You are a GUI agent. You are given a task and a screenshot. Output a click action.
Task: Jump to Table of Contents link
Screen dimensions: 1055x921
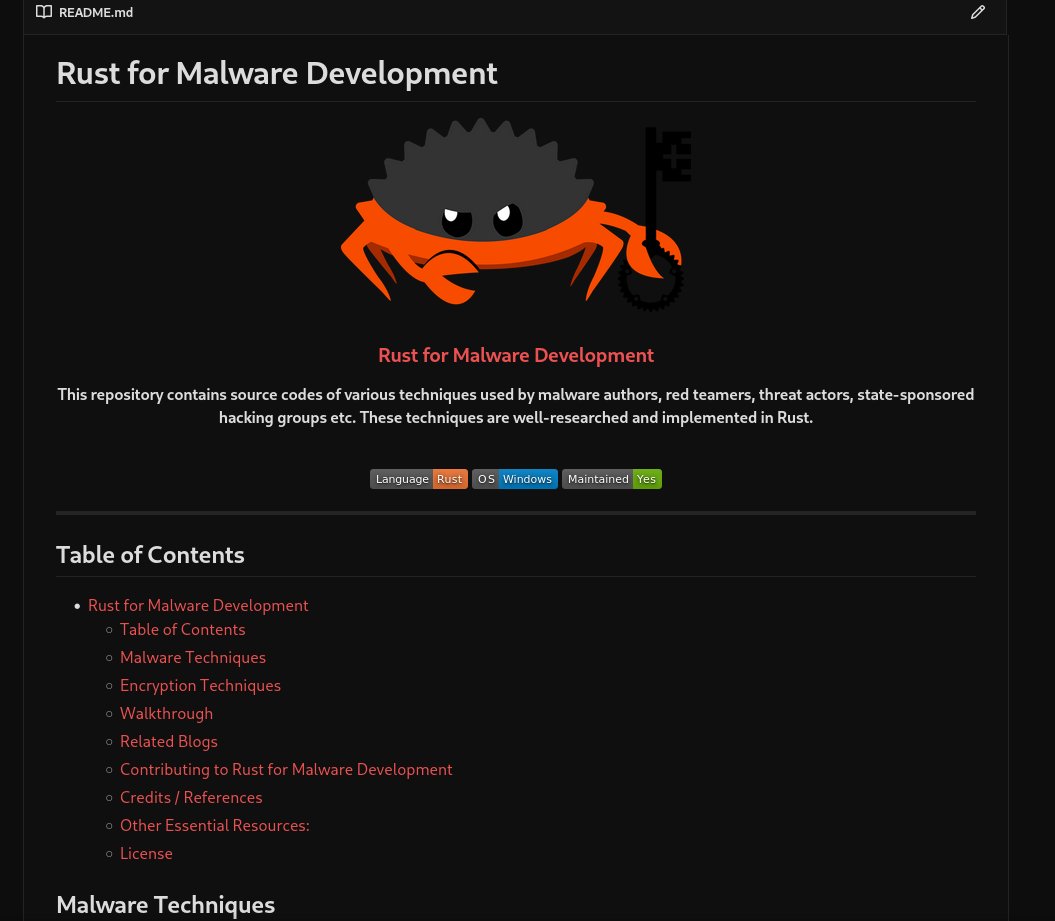point(182,630)
